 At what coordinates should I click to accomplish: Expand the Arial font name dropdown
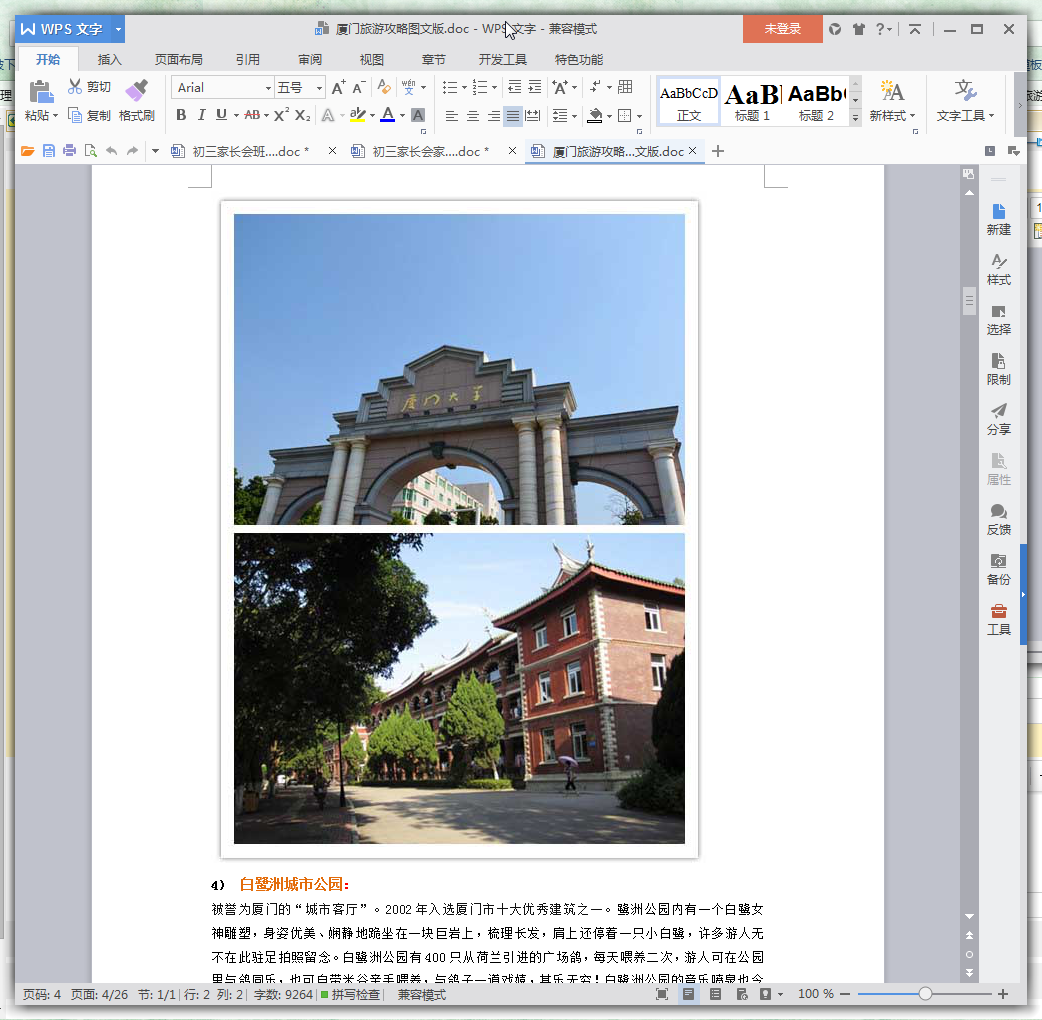268,88
